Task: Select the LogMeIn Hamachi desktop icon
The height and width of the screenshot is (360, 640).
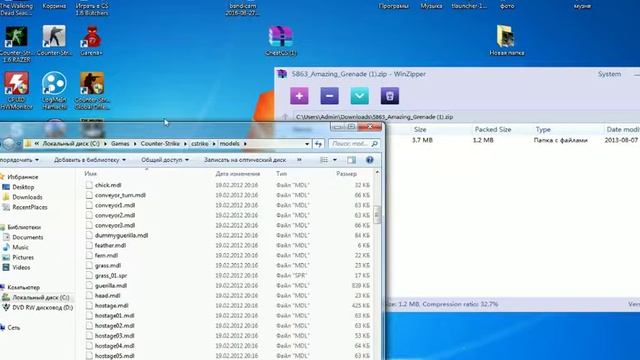Action: coord(54,91)
